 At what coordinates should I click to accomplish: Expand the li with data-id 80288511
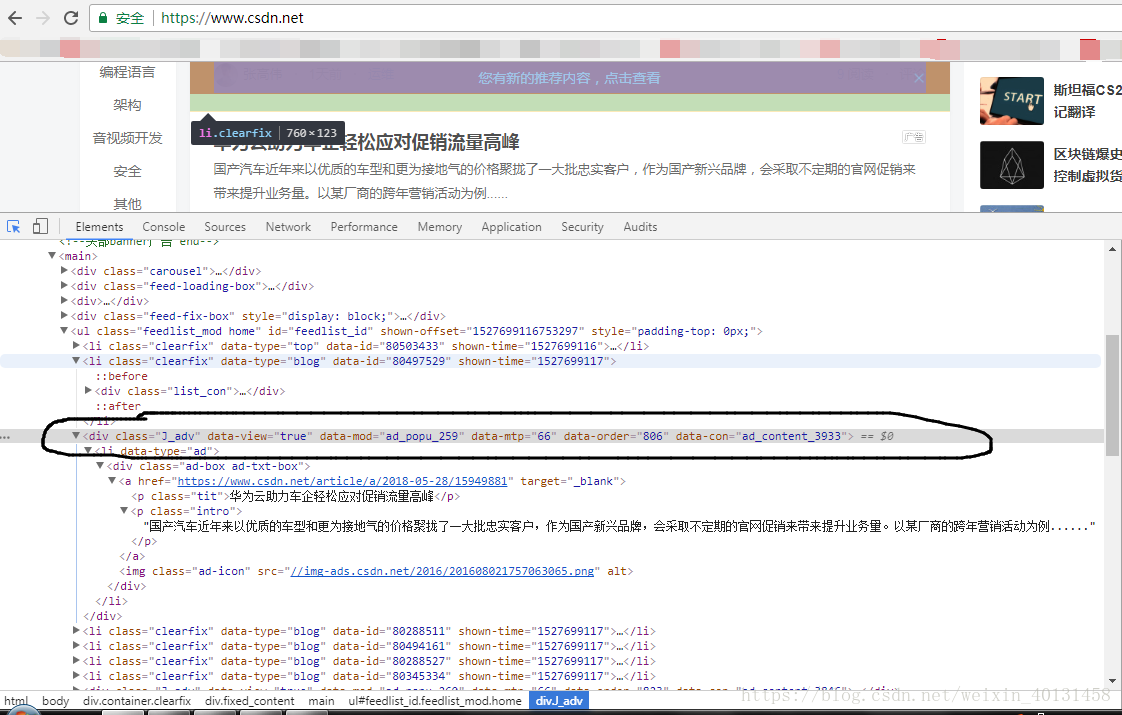[77, 631]
